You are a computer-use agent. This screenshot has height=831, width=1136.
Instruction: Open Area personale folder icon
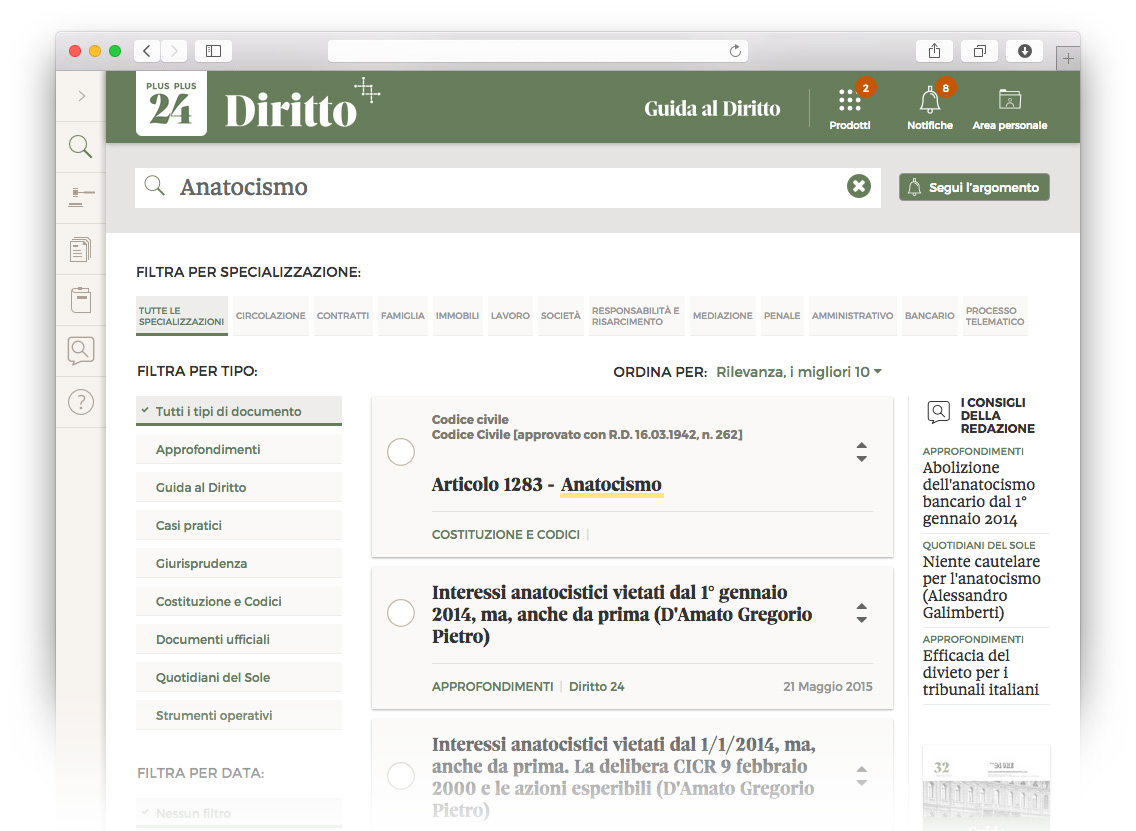coord(1010,97)
